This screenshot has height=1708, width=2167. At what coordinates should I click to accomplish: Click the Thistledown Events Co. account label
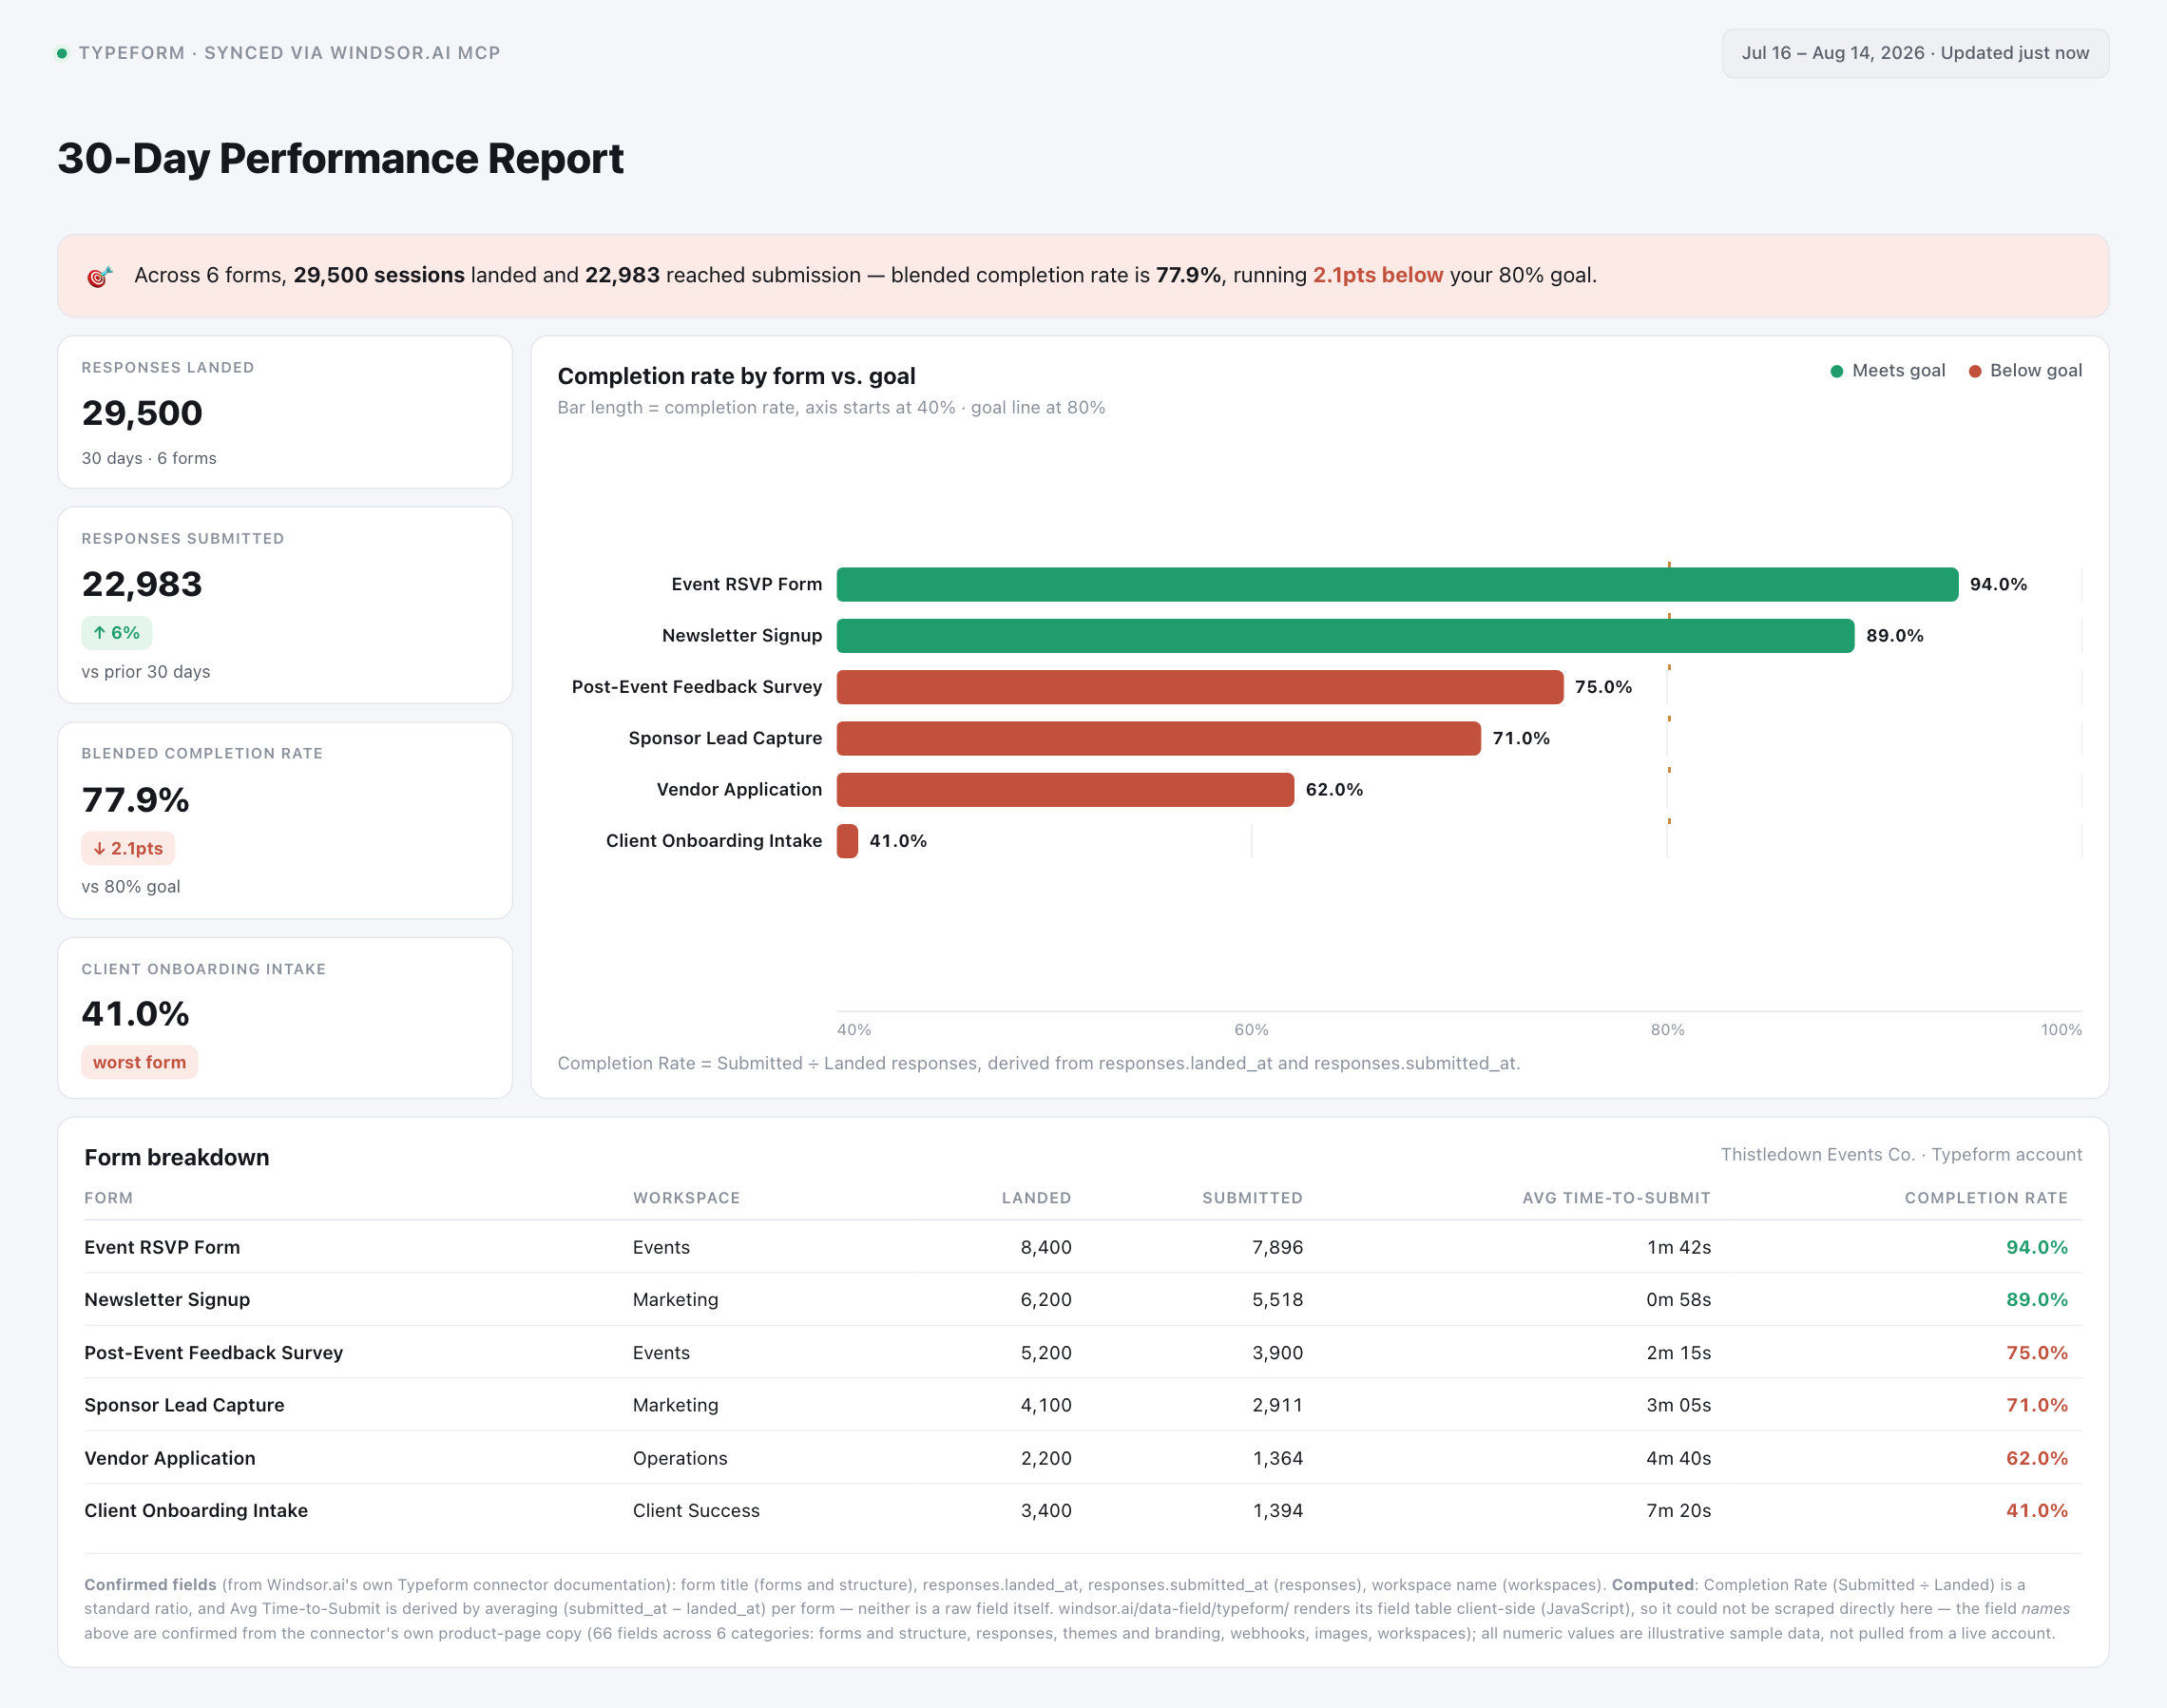coord(1901,1154)
